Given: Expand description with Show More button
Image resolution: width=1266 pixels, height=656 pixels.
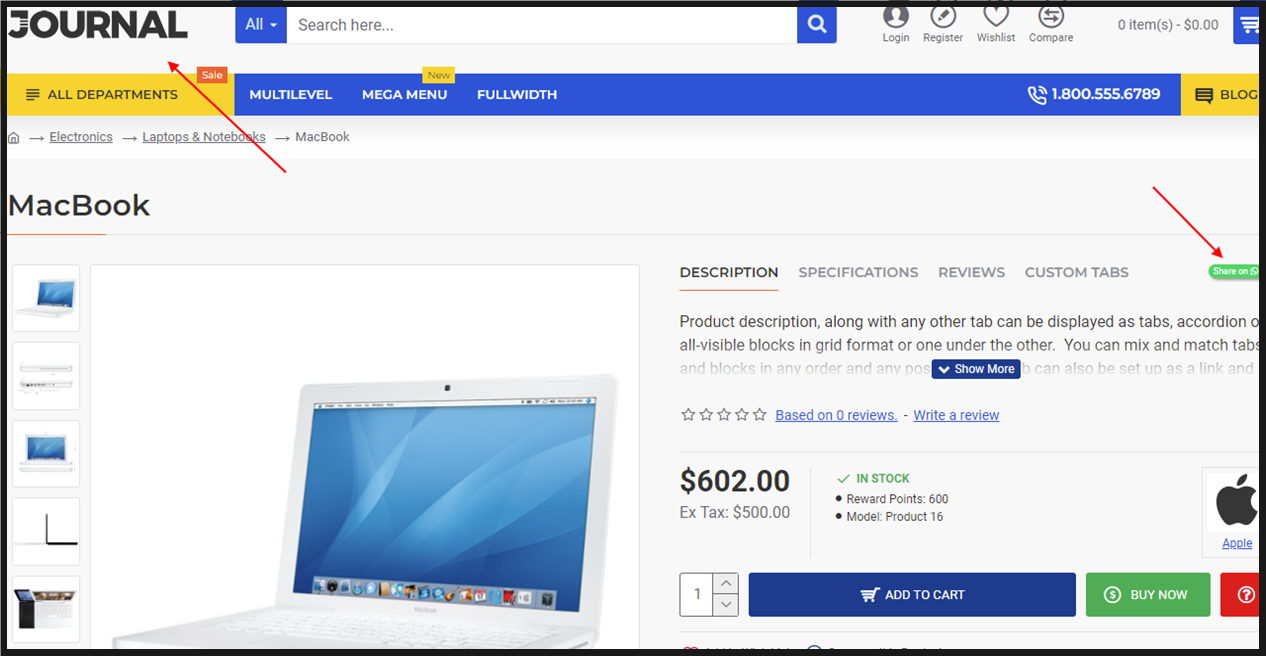Looking at the screenshot, I should [x=976, y=369].
